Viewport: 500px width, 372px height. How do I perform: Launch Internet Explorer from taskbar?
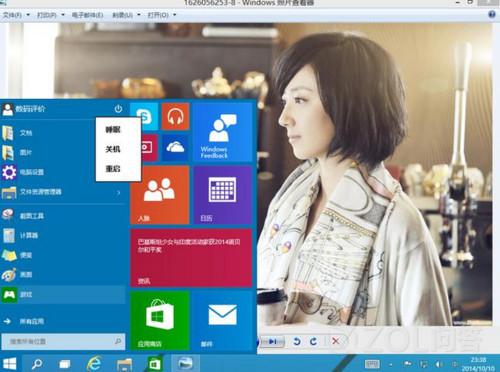[x=94, y=363]
